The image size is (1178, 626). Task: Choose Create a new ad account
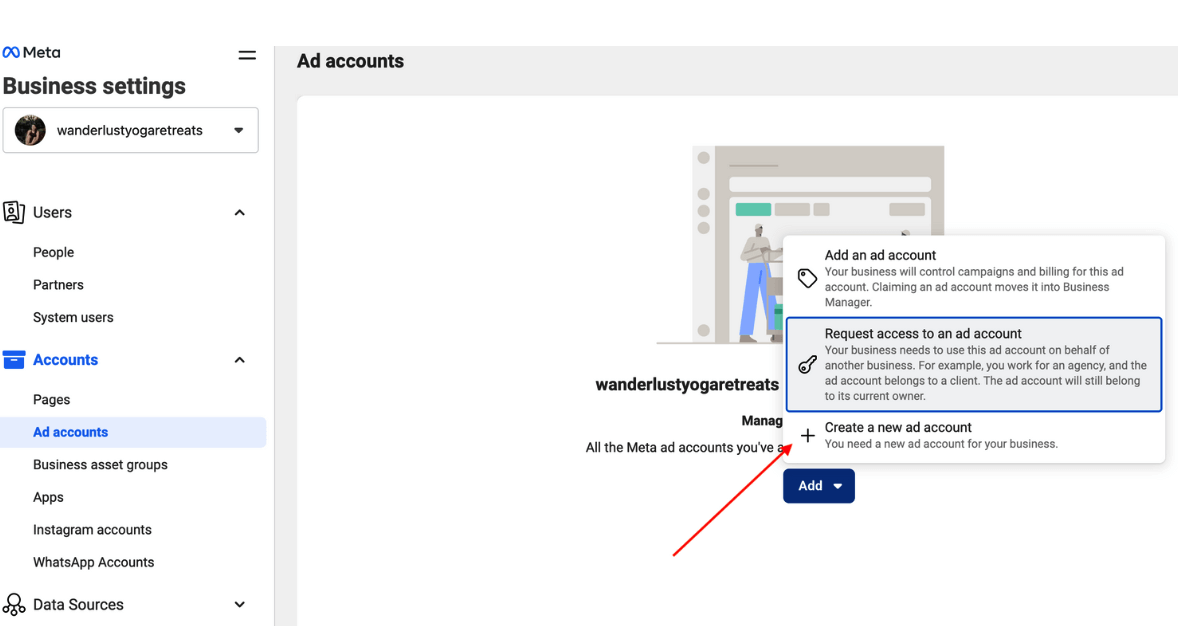974,435
